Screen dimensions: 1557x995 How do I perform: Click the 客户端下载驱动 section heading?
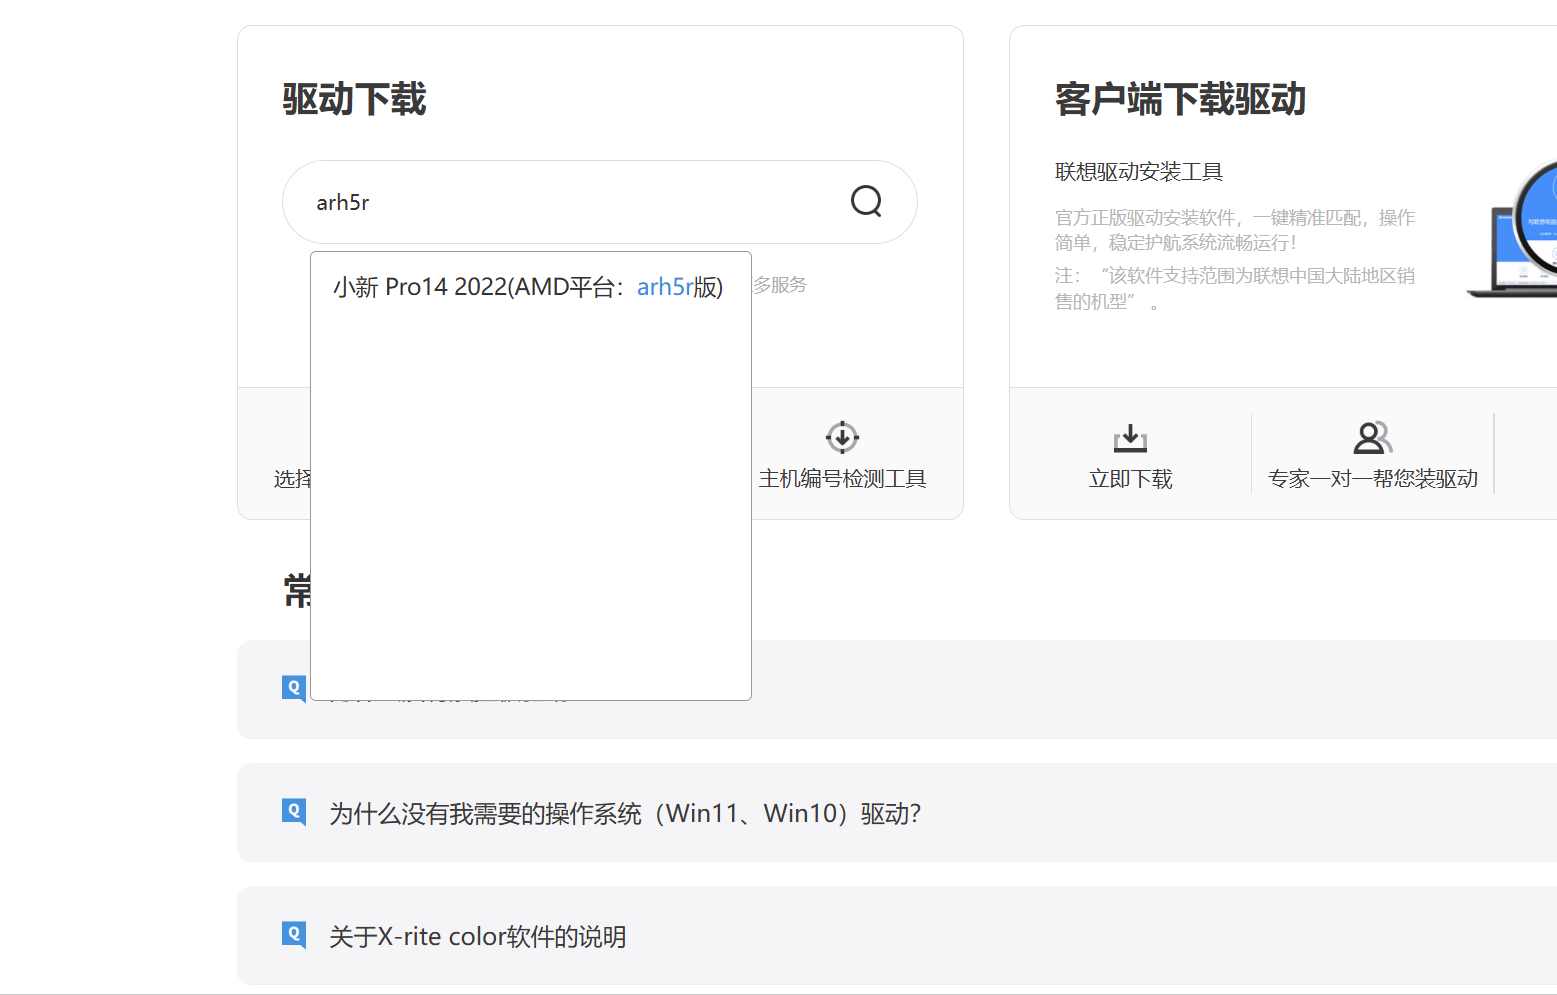click(1179, 99)
